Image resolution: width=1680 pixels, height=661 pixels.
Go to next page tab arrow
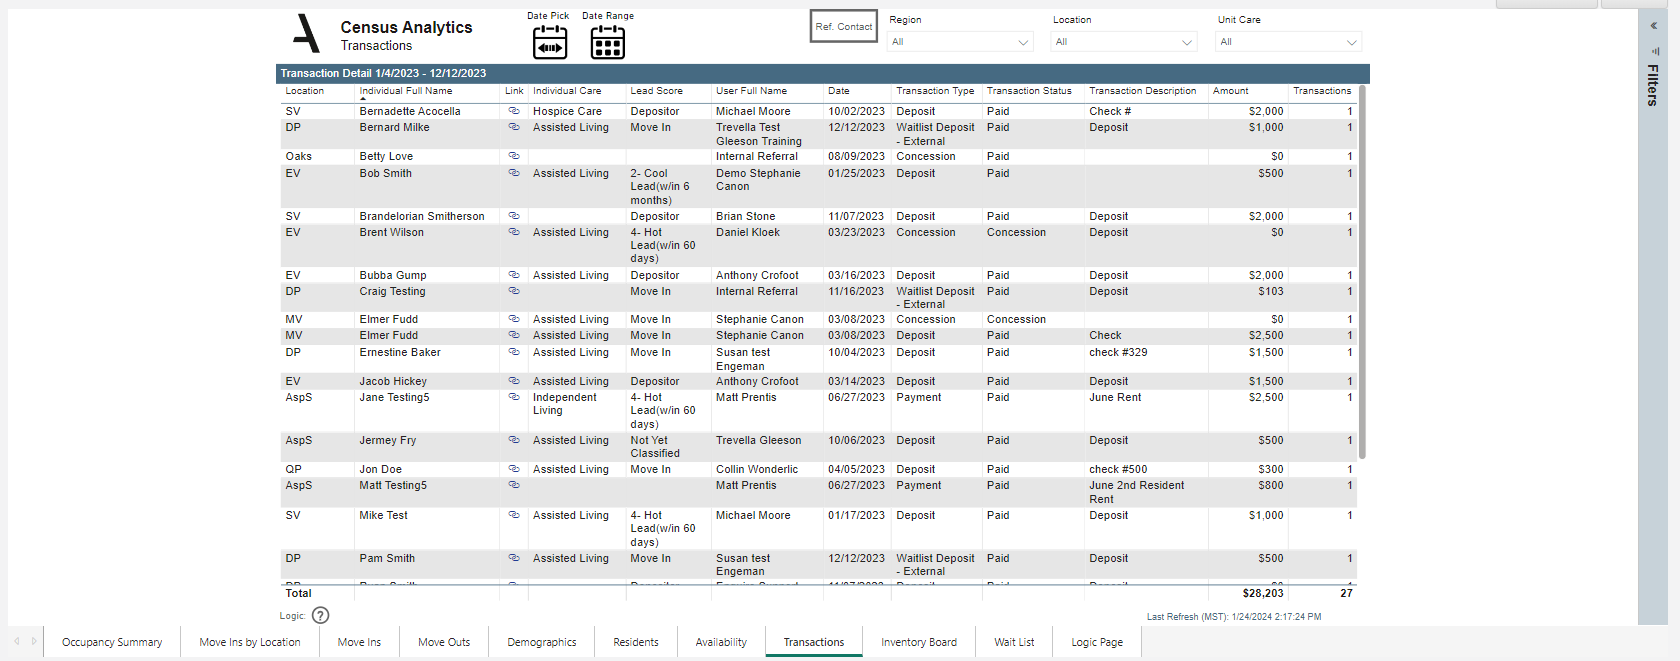pyautogui.click(x=34, y=641)
